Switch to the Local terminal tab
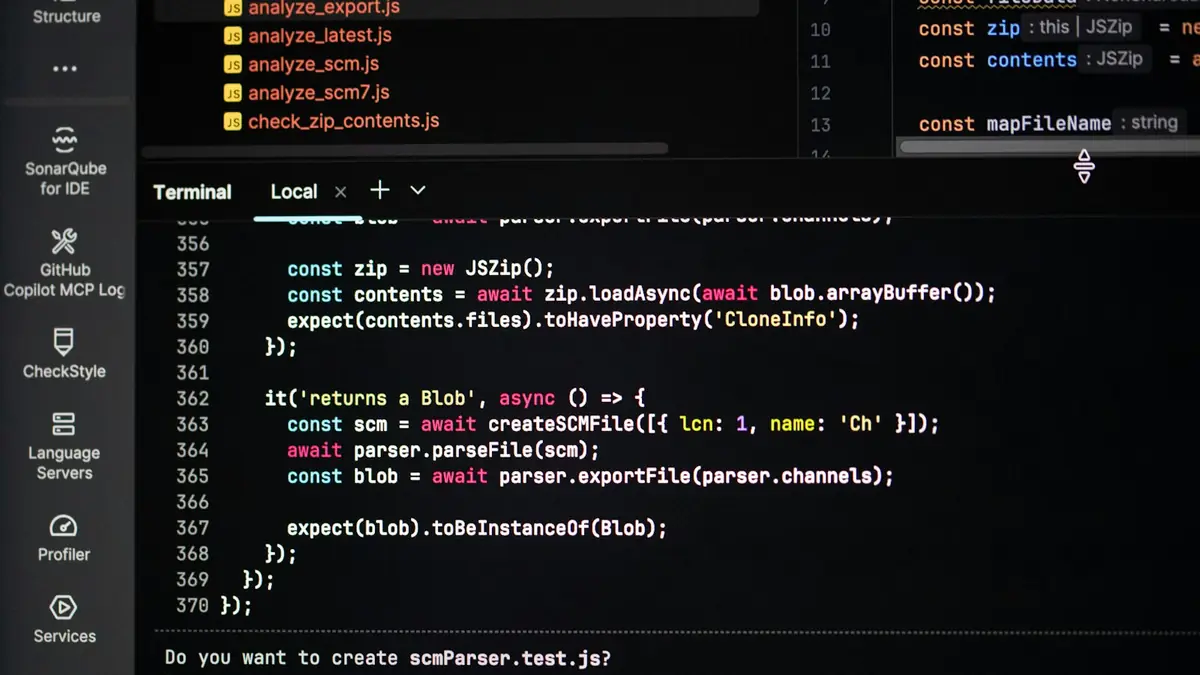1200x675 pixels. [294, 191]
